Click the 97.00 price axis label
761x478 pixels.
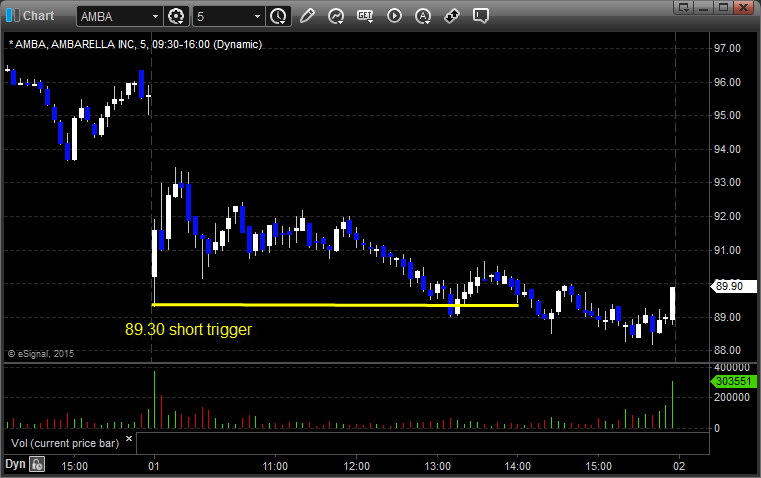(x=728, y=48)
